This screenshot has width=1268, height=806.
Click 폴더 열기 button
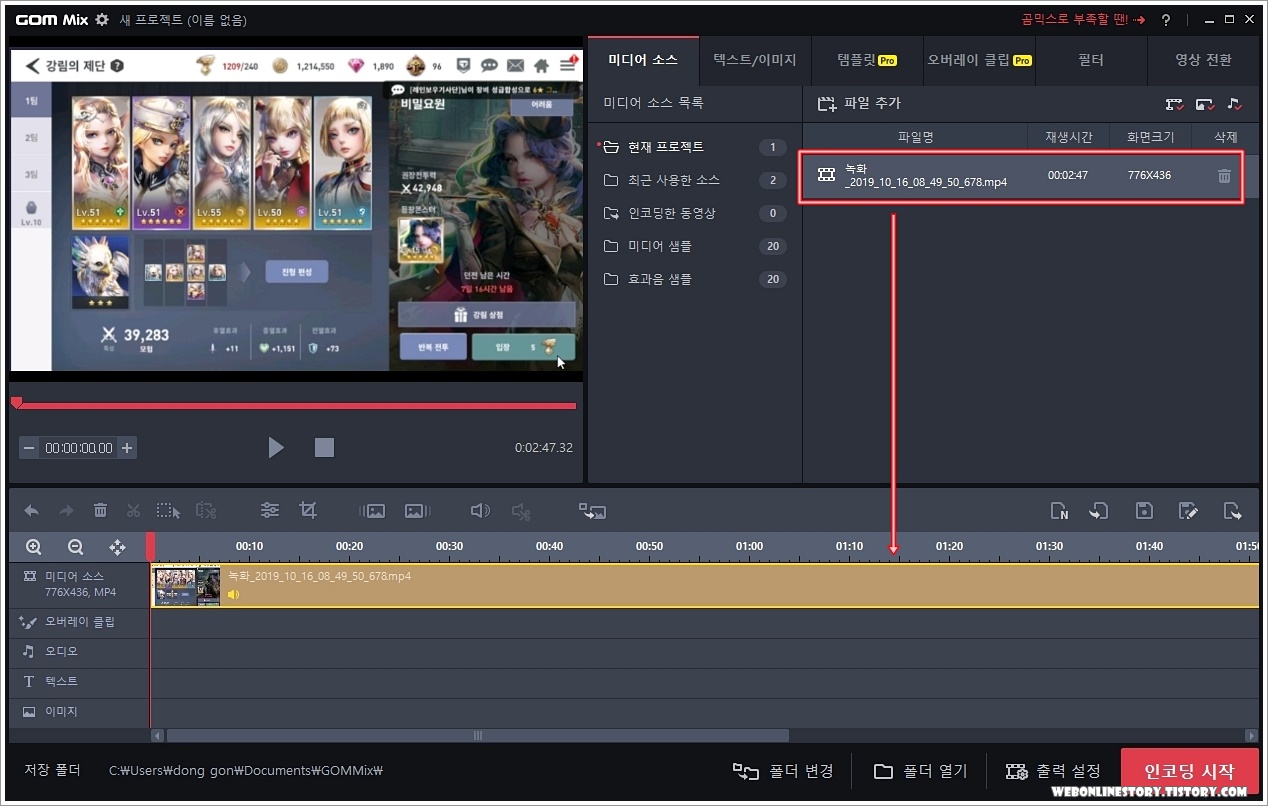[x=920, y=771]
